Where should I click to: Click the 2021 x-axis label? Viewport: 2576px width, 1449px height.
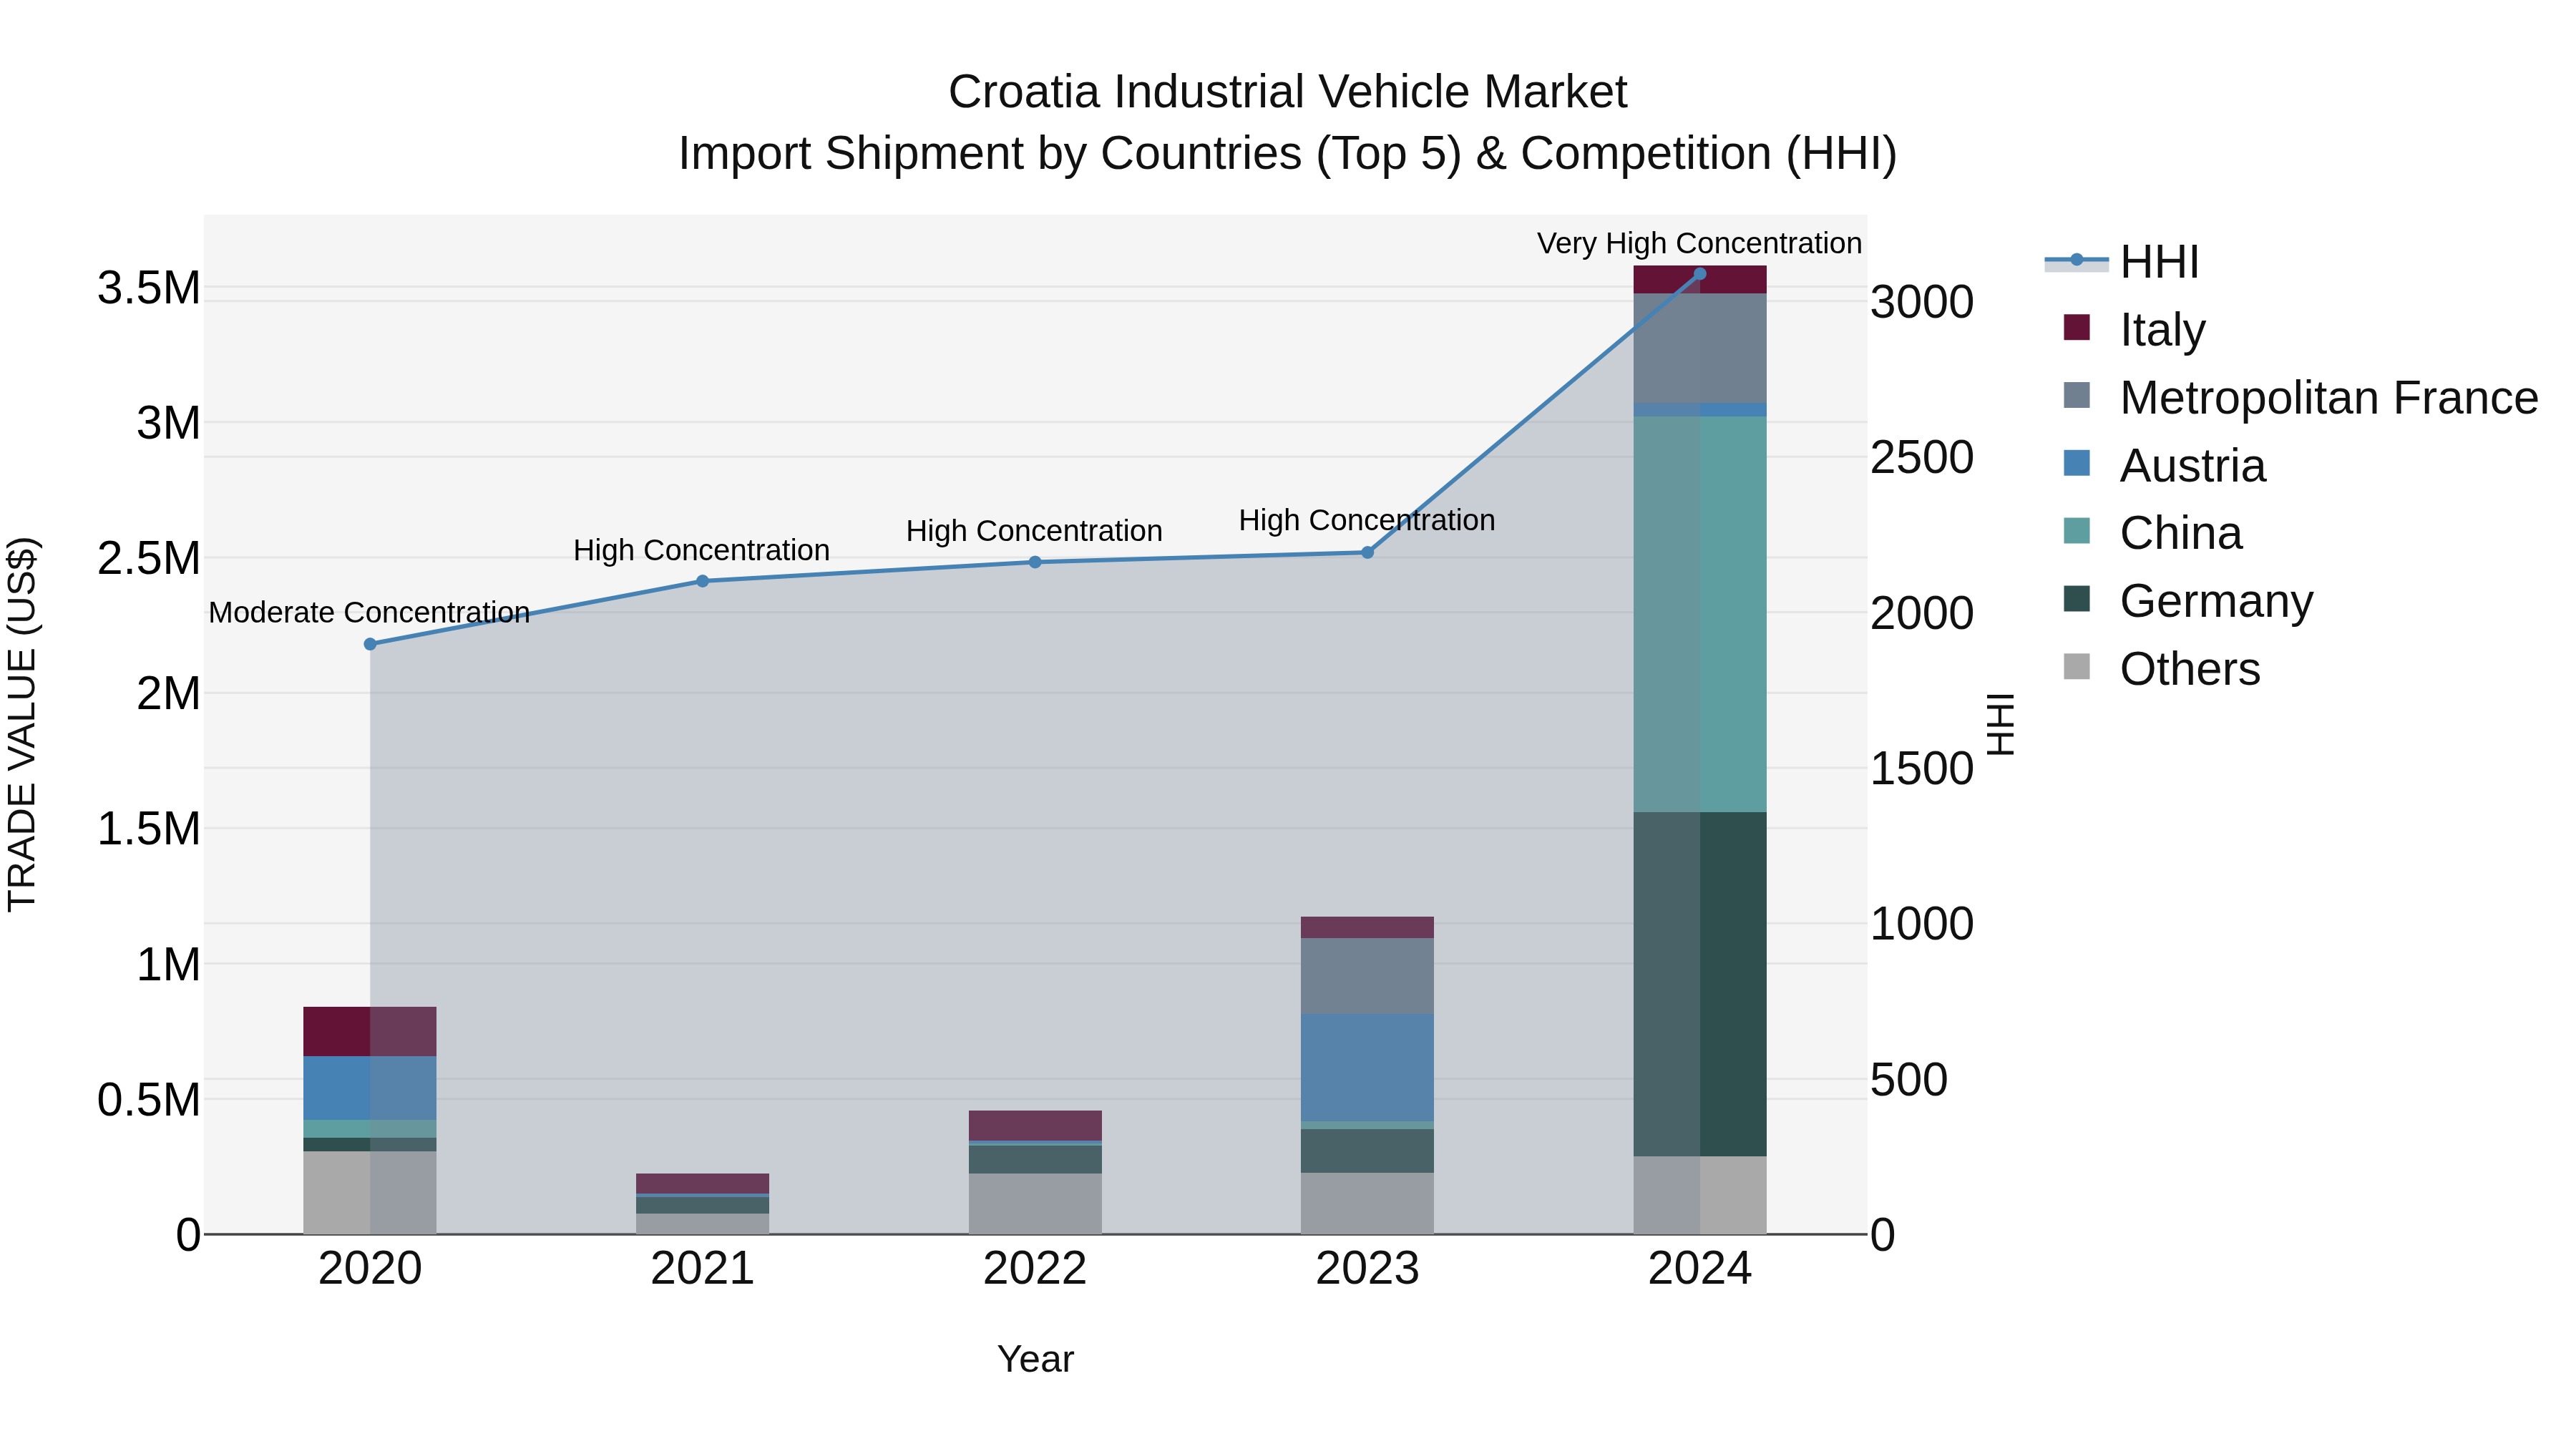(x=702, y=1269)
